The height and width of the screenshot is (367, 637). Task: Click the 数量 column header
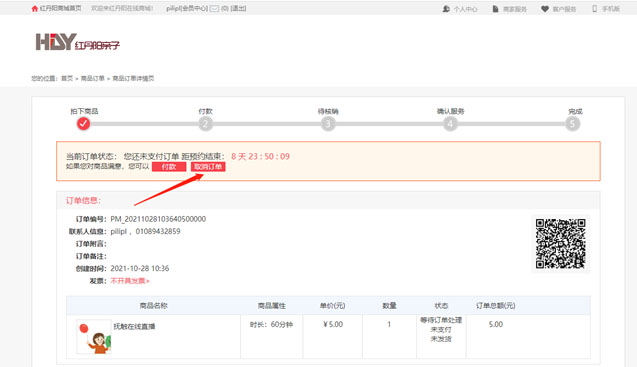[x=389, y=306]
